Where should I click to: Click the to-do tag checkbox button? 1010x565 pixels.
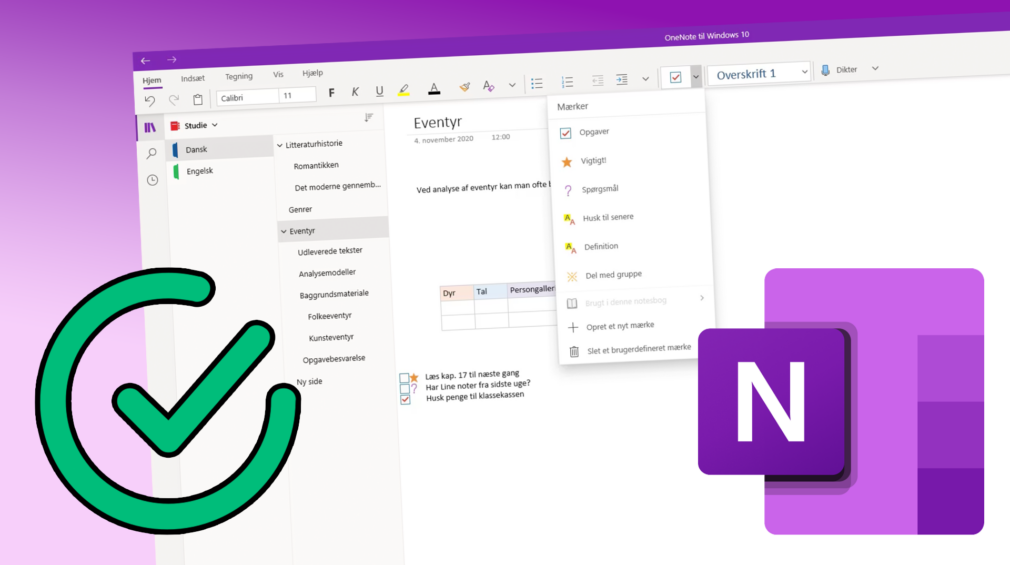(676, 77)
